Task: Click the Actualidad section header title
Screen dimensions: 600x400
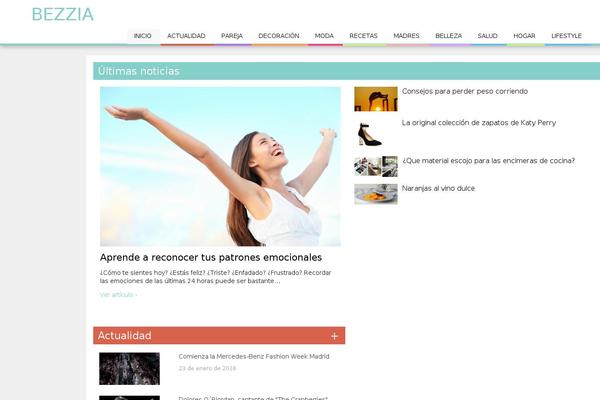Action: pos(125,336)
